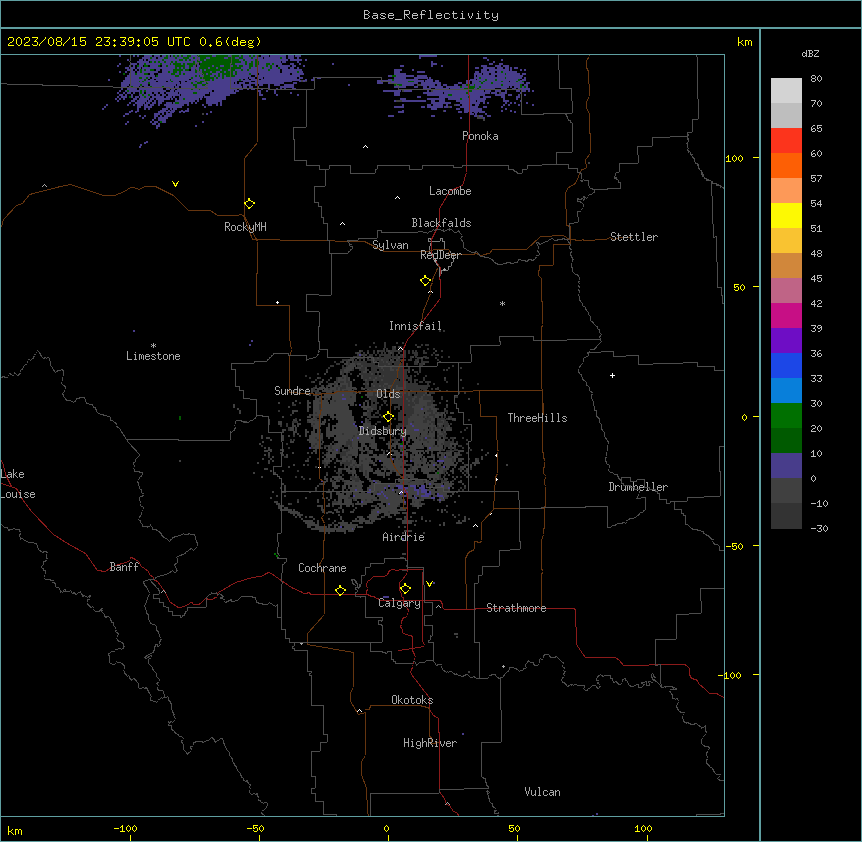Click the Base_Reflectivity title text
This screenshot has width=862, height=842.
click(x=431, y=15)
